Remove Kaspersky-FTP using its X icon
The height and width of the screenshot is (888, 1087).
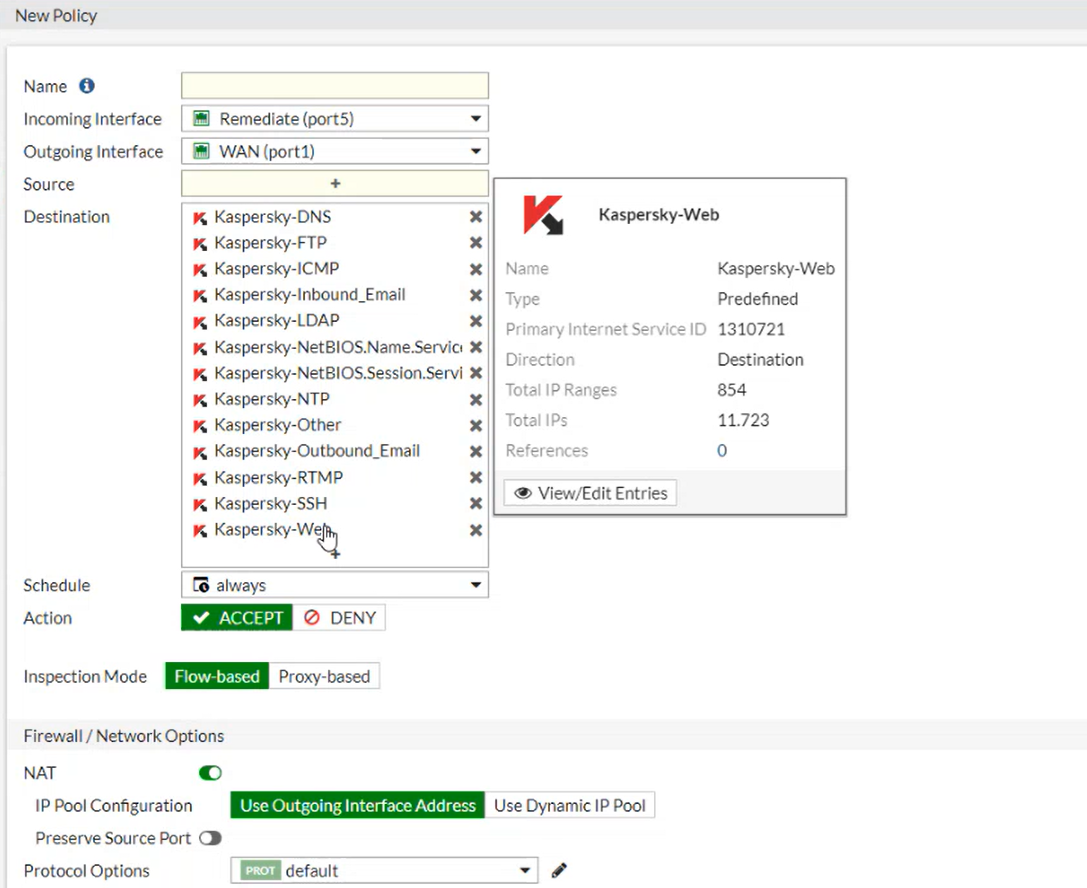click(x=476, y=242)
